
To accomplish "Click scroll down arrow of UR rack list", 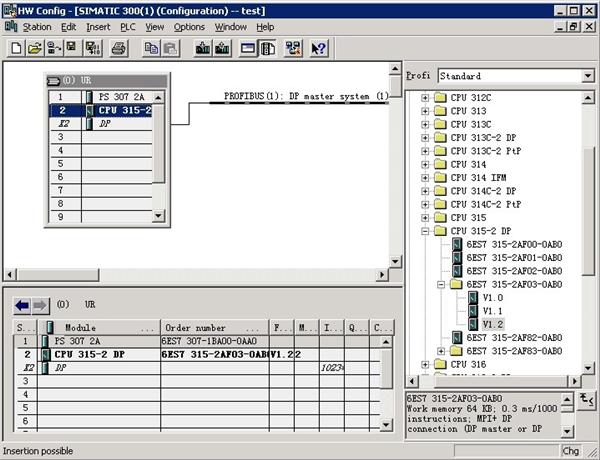I will point(158,215).
